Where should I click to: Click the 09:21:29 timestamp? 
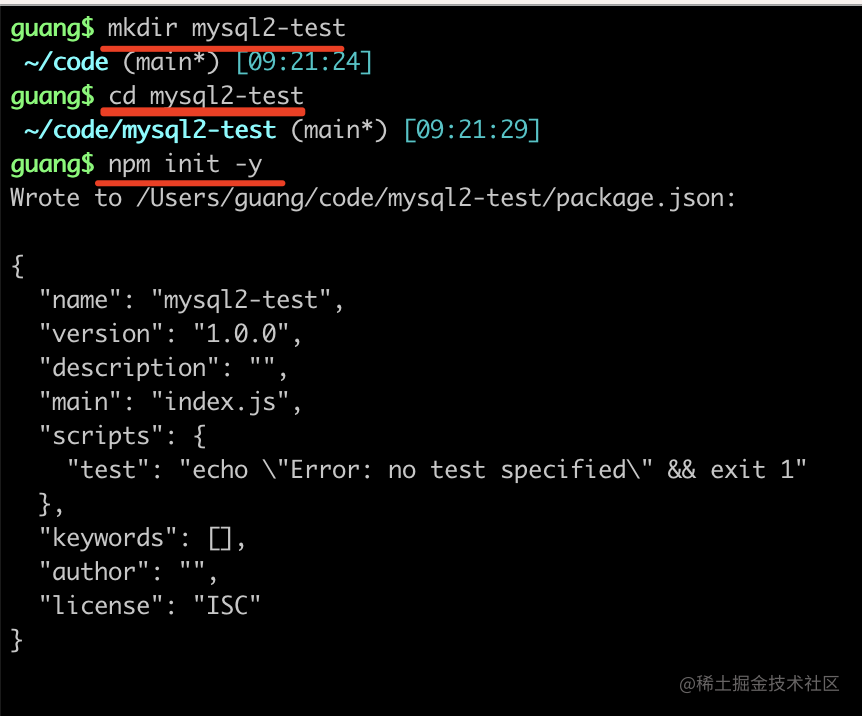472,129
